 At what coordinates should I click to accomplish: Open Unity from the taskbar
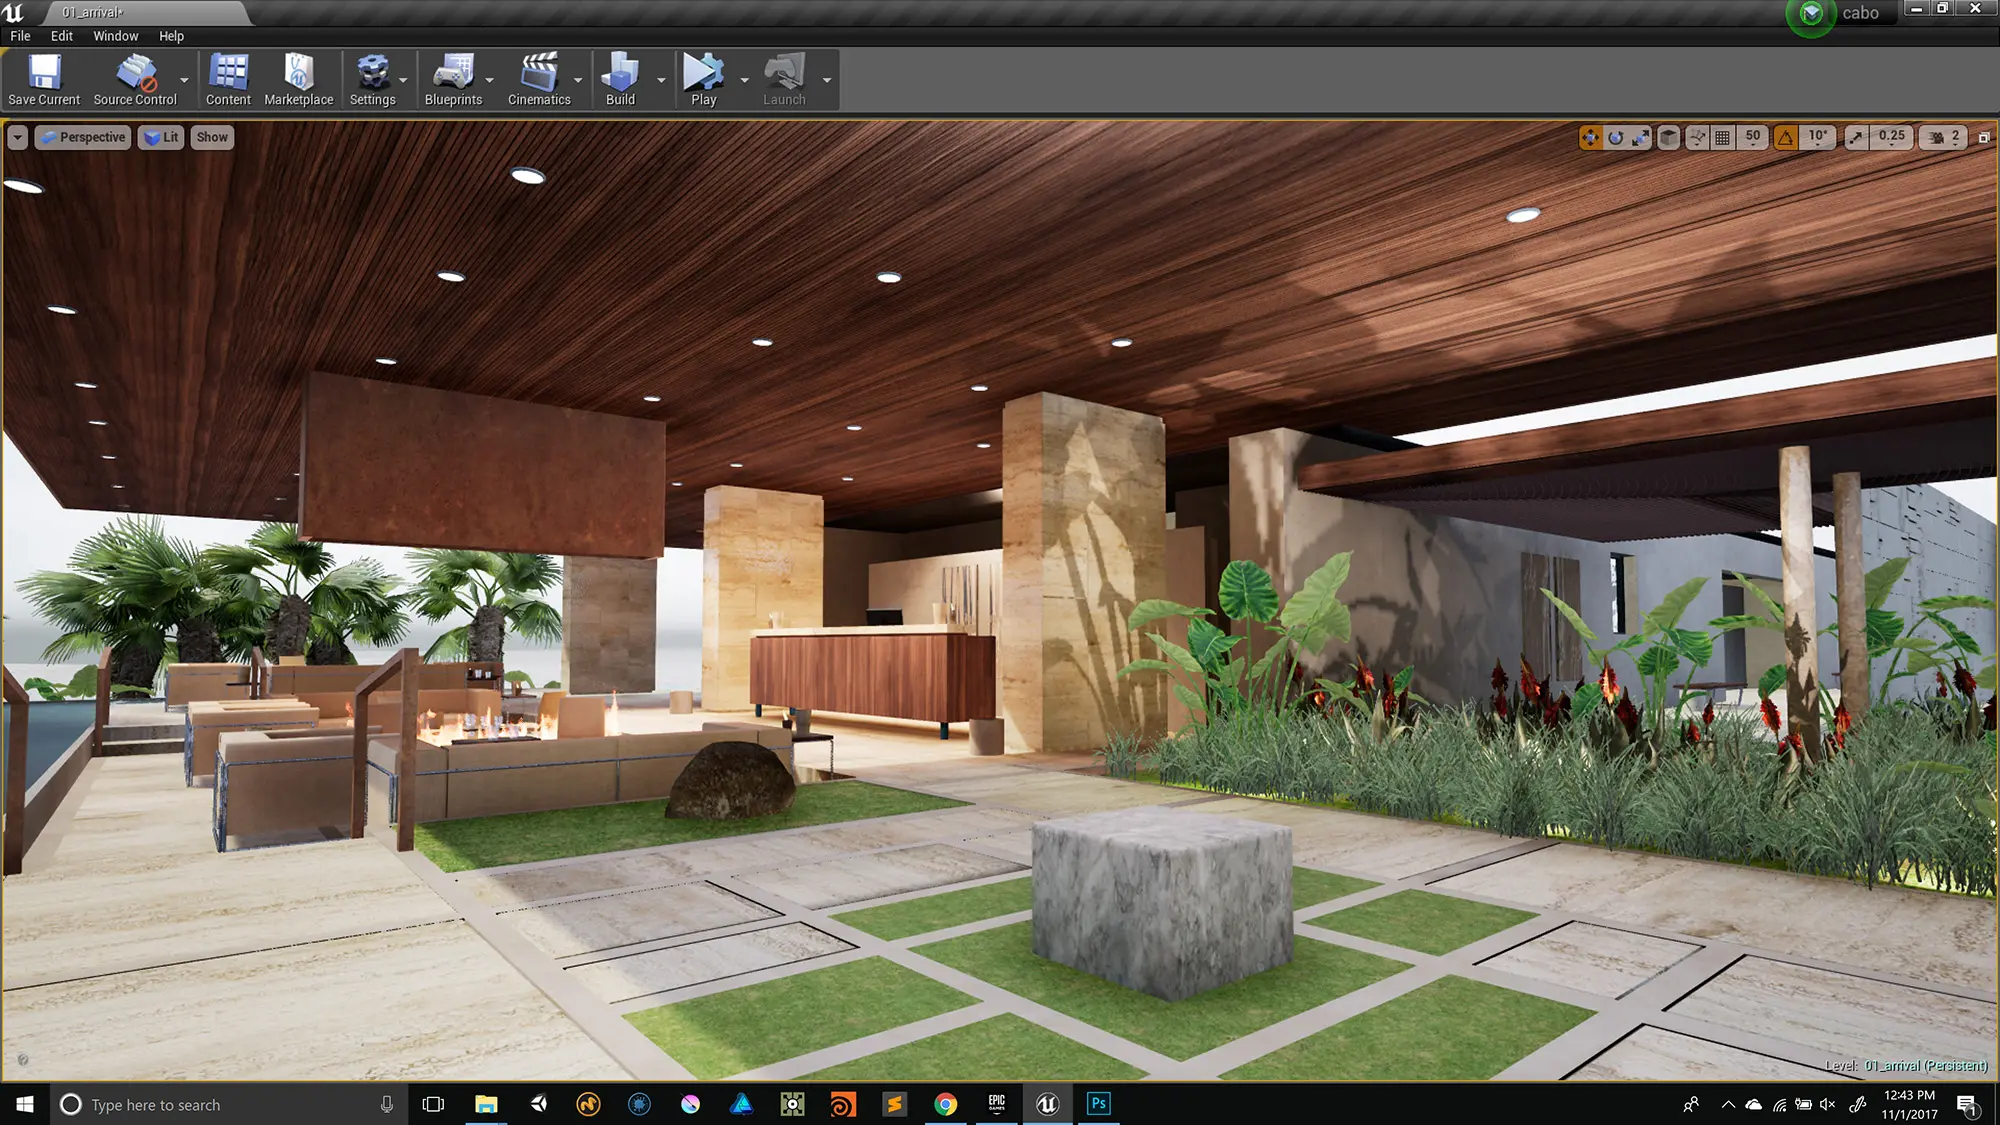(x=538, y=1104)
